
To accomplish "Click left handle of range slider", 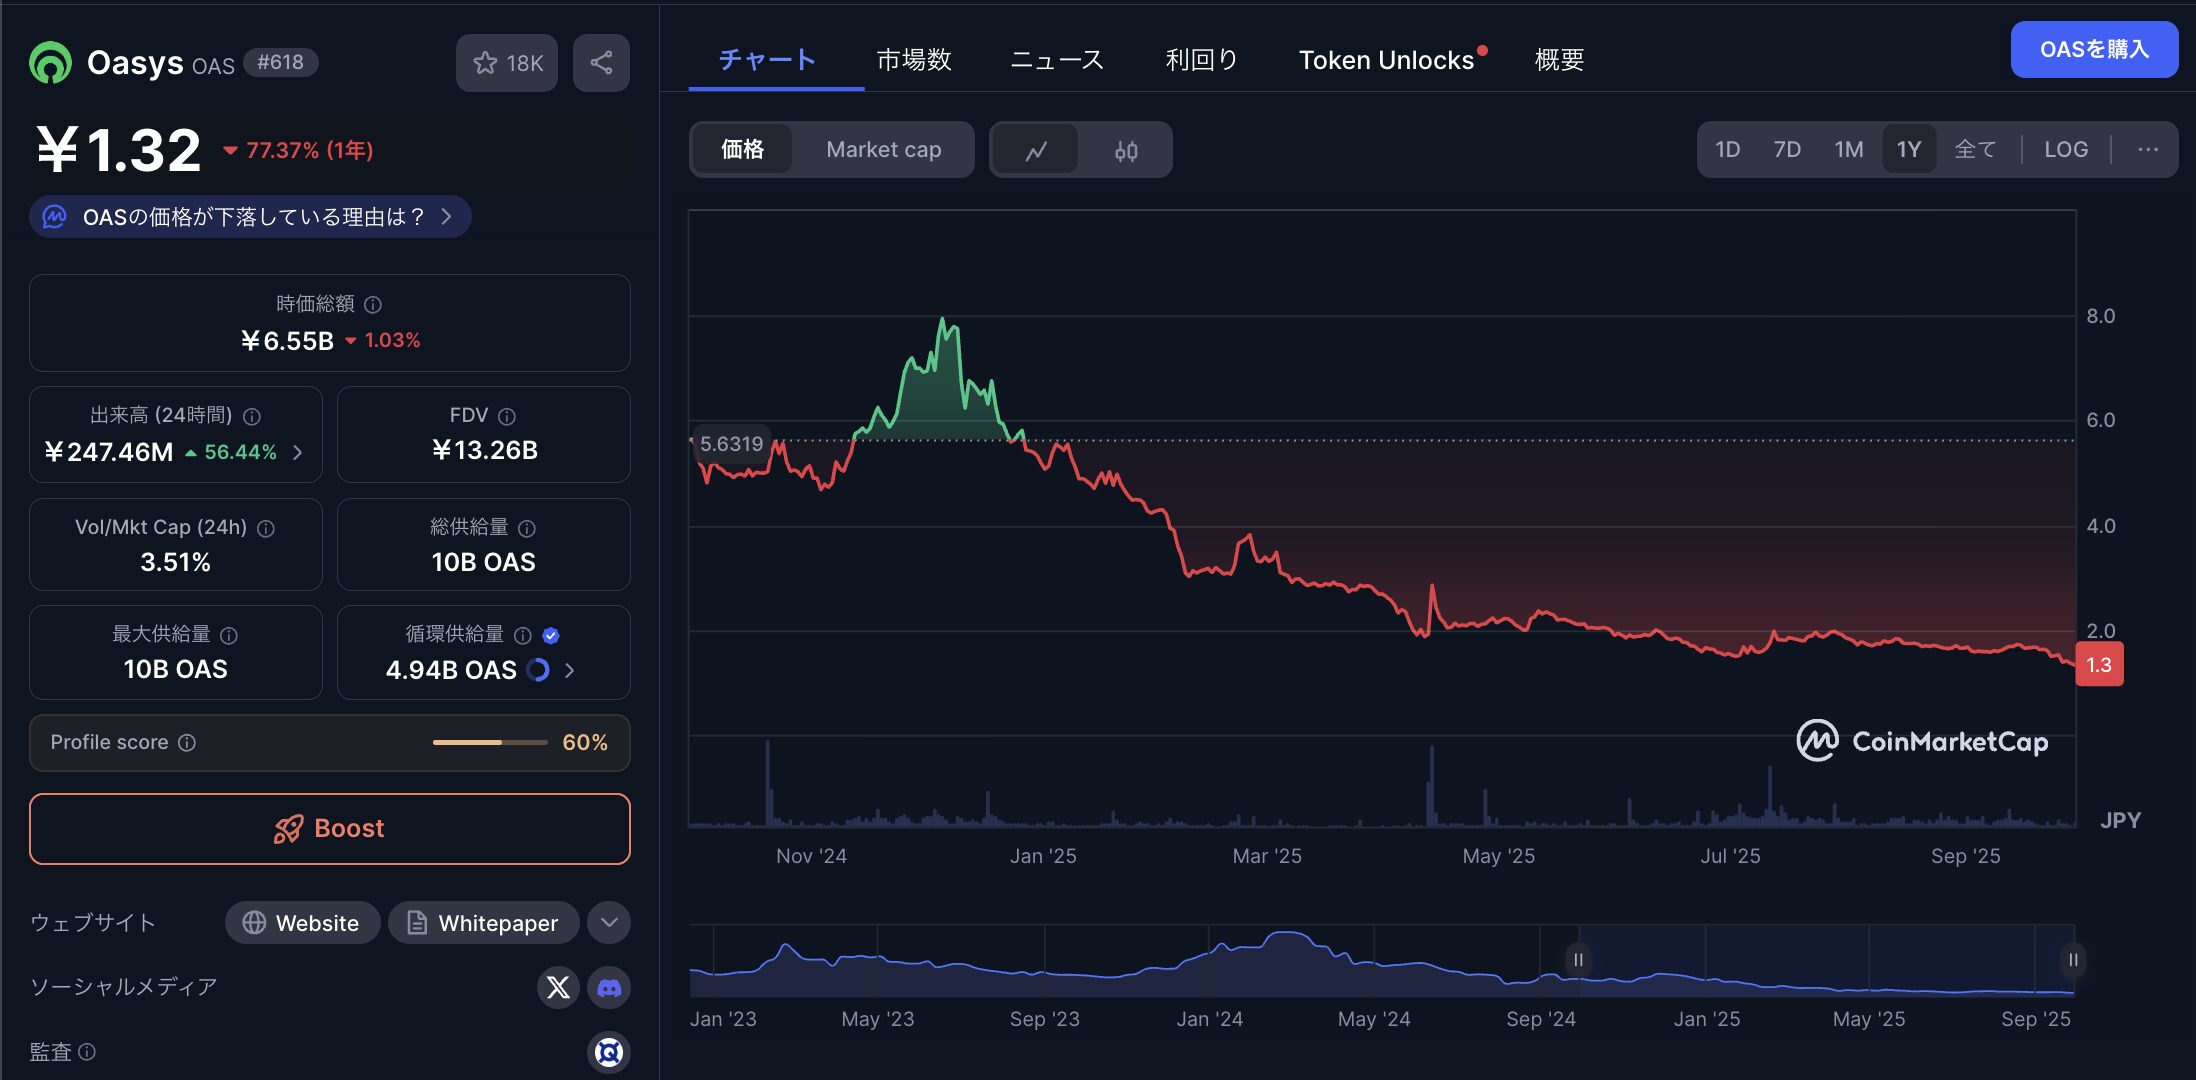I will point(1578,960).
